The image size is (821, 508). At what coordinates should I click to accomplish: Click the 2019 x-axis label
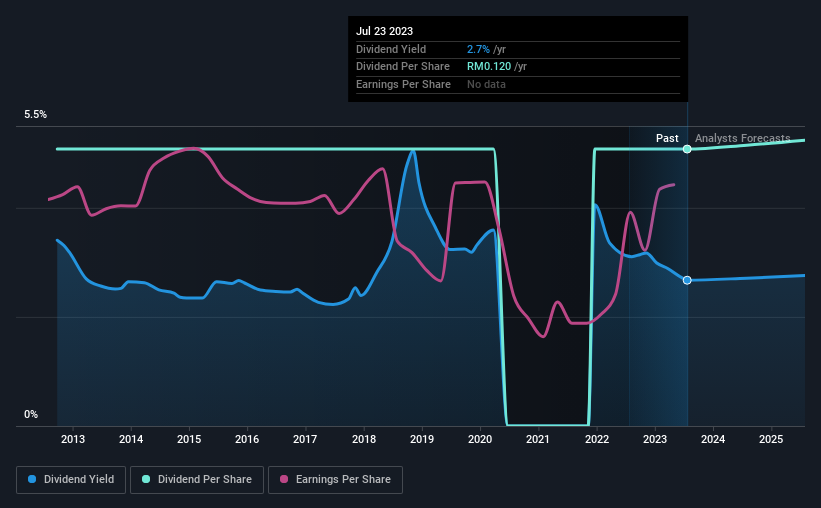tap(421, 439)
